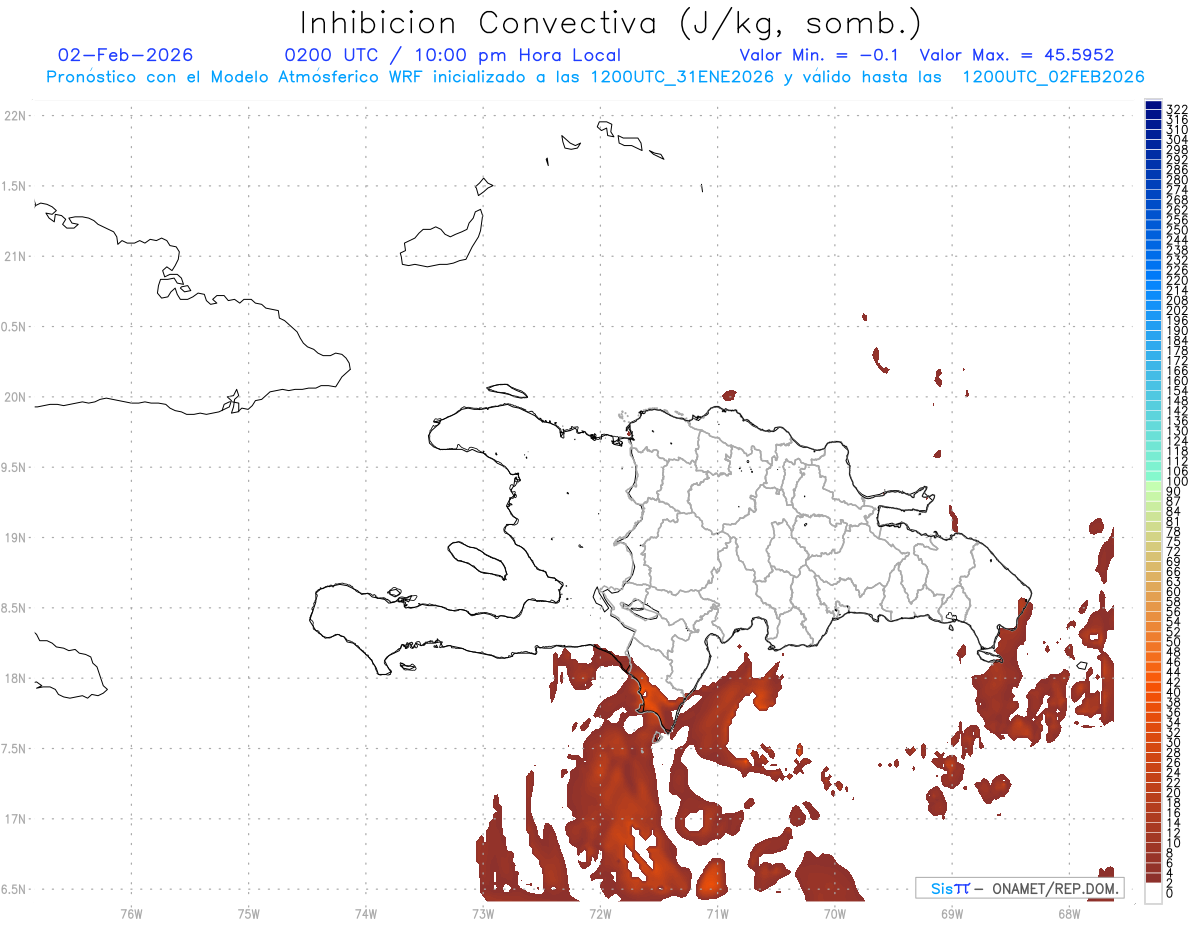Click the 'Pronóstico con el Modelo Atmósferico WRF' line

(596, 77)
